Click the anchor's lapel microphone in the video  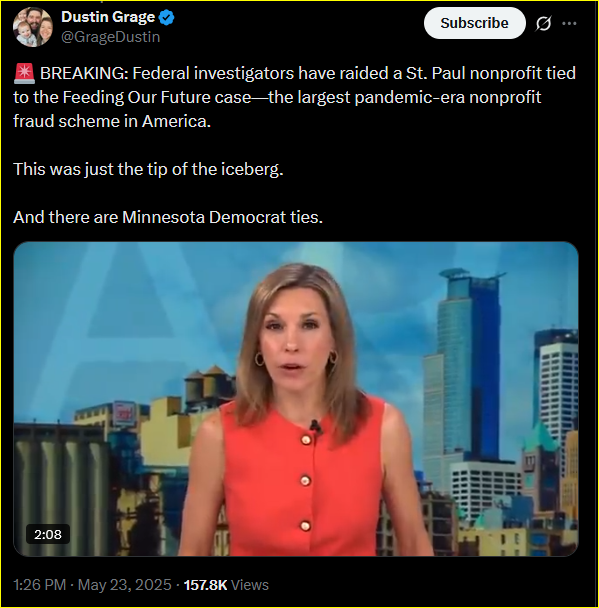point(316,427)
